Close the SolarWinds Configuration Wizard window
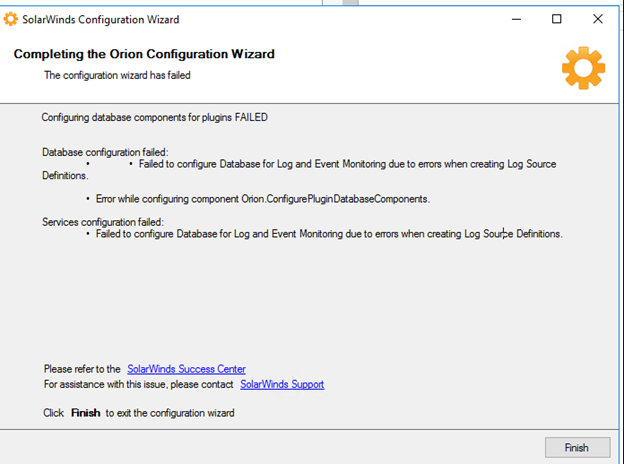Screen dimensions: 624x464 point(598,19)
